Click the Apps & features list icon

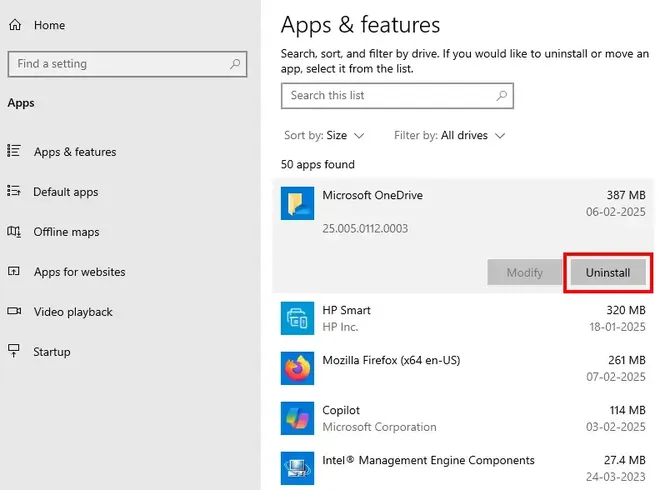13,151
